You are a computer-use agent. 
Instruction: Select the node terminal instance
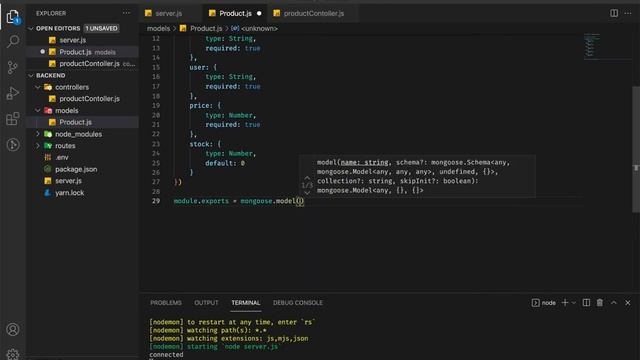[x=544, y=302]
